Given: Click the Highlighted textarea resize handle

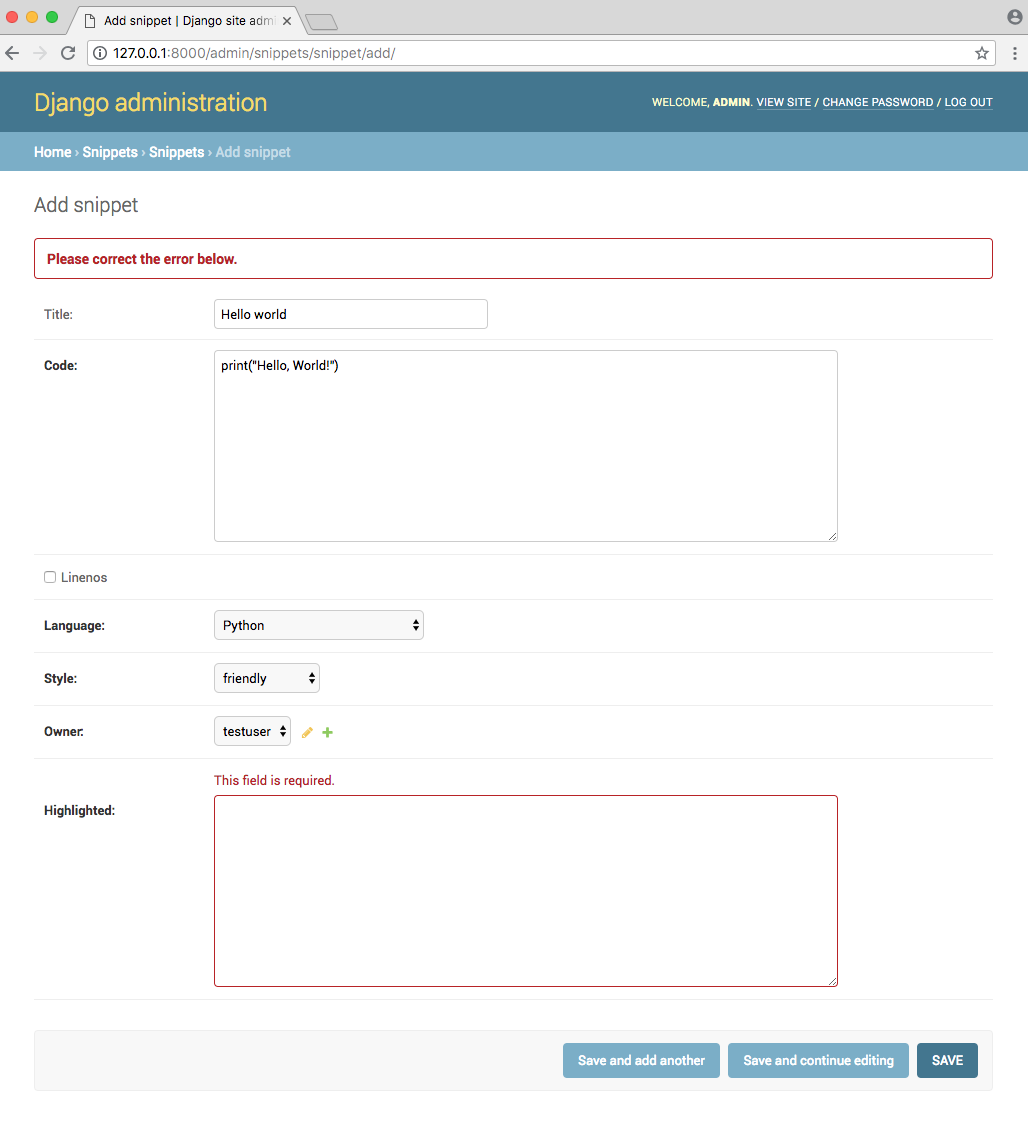Looking at the screenshot, I should click(833, 982).
